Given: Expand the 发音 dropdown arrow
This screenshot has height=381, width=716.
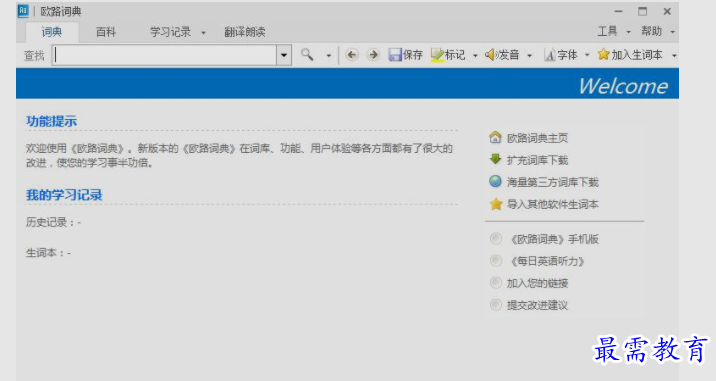Looking at the screenshot, I should pos(529,56).
